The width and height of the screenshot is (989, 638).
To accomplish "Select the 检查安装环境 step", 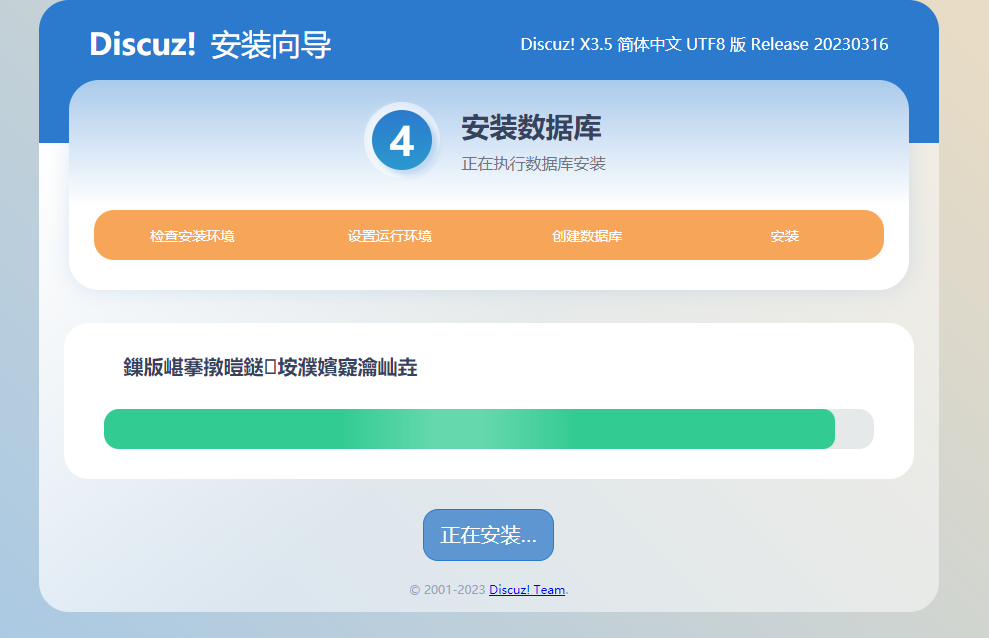I will 192,236.
